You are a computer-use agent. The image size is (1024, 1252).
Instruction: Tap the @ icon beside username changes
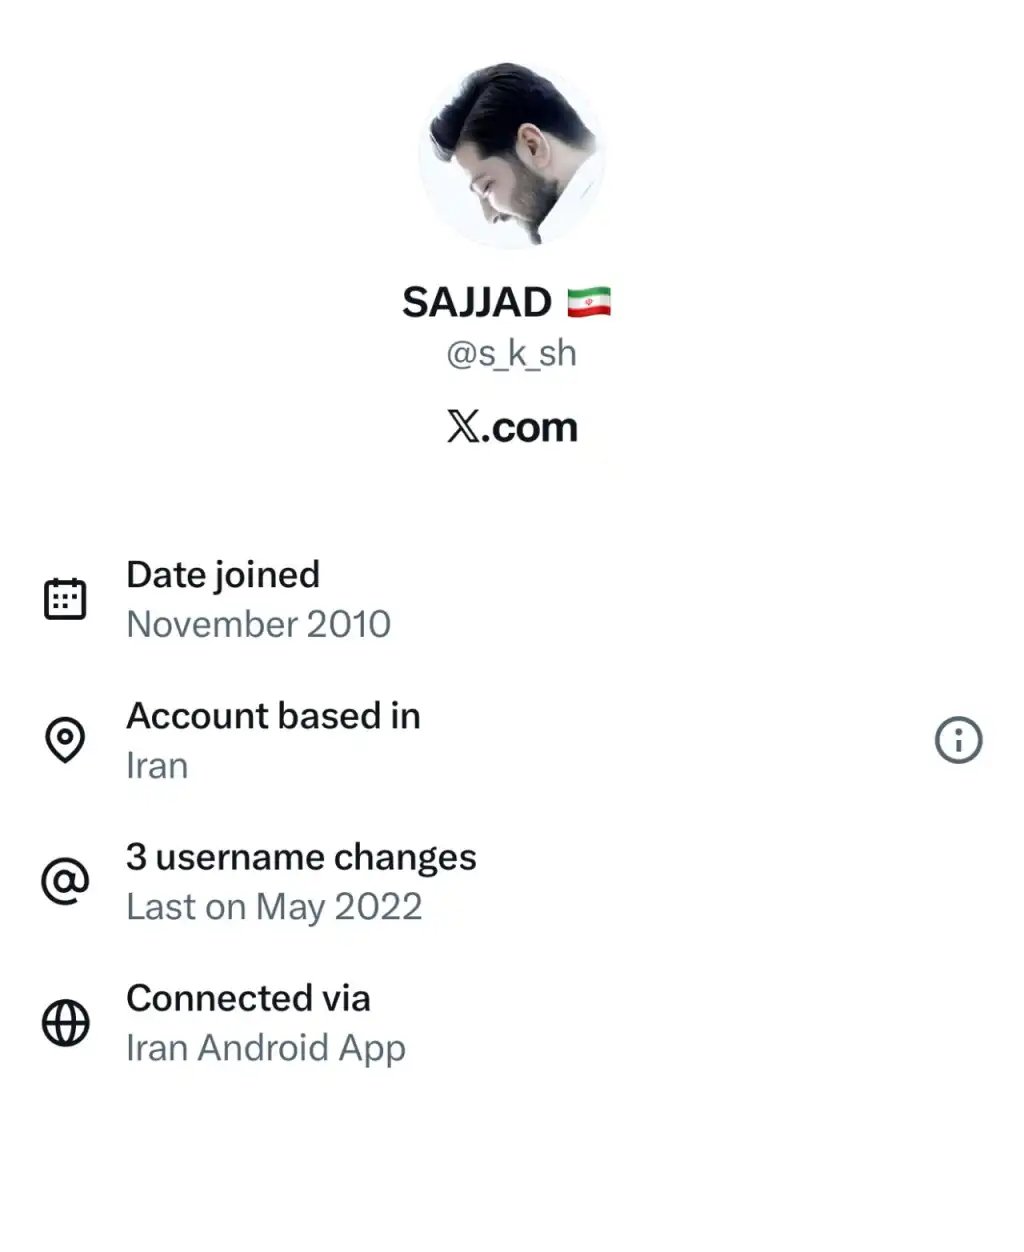[x=65, y=881]
